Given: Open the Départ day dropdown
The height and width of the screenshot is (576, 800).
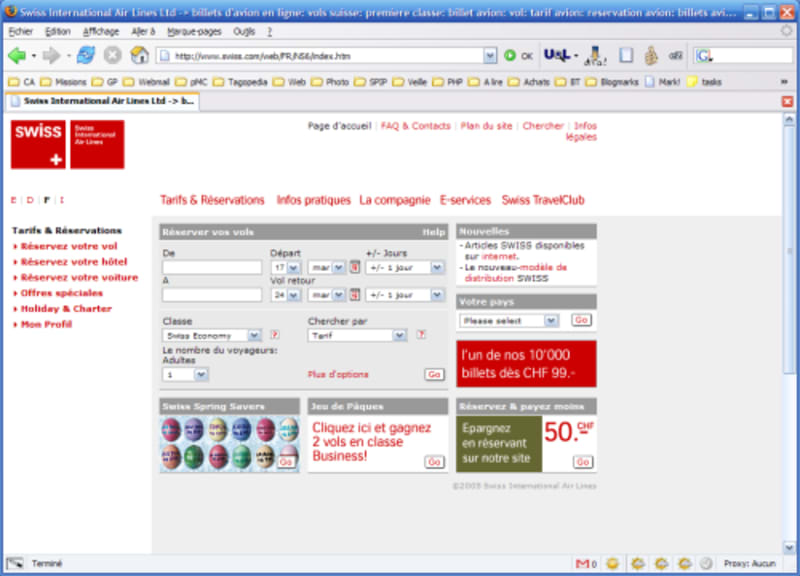Looking at the screenshot, I should tap(286, 267).
